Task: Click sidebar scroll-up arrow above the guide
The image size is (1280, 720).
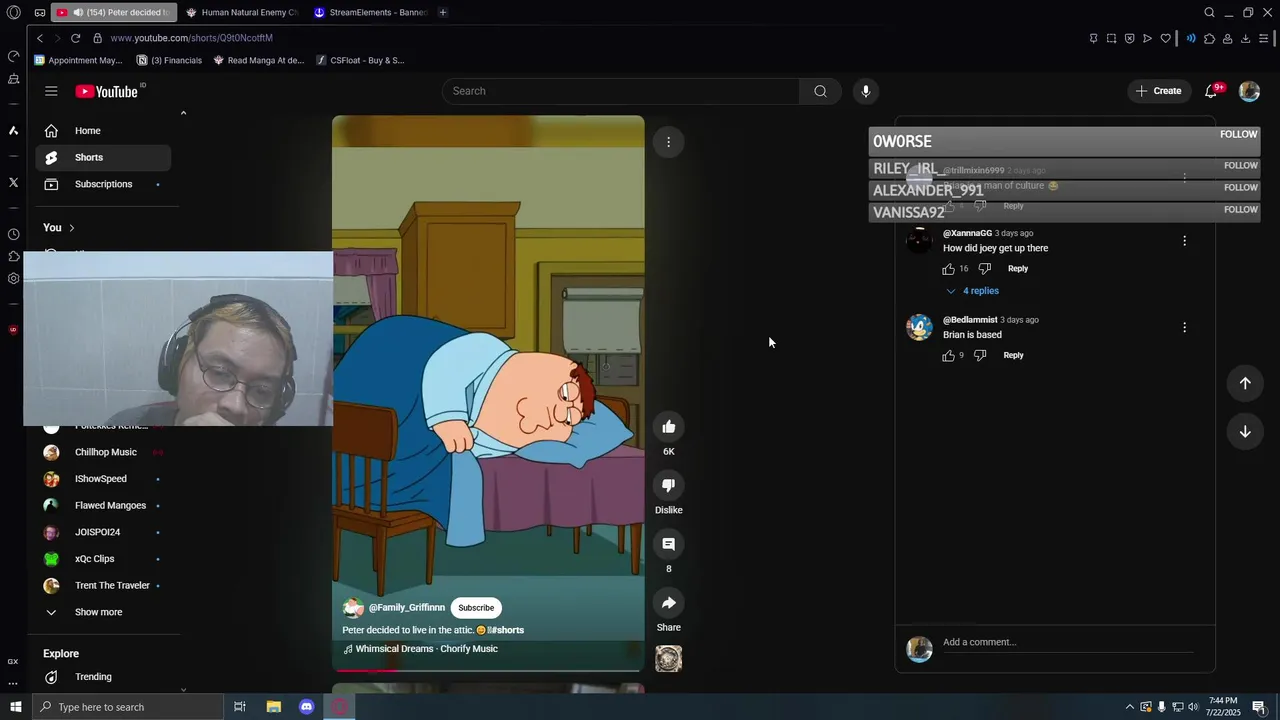Action: tap(183, 113)
